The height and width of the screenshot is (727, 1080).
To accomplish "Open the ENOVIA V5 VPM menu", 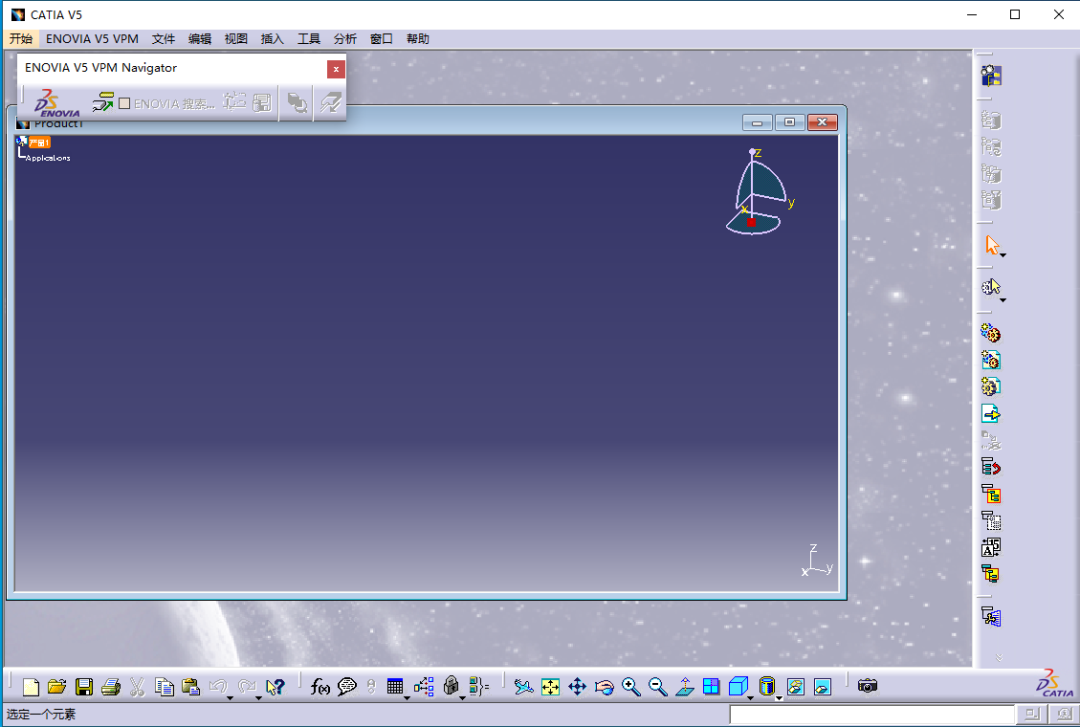I will pos(92,39).
